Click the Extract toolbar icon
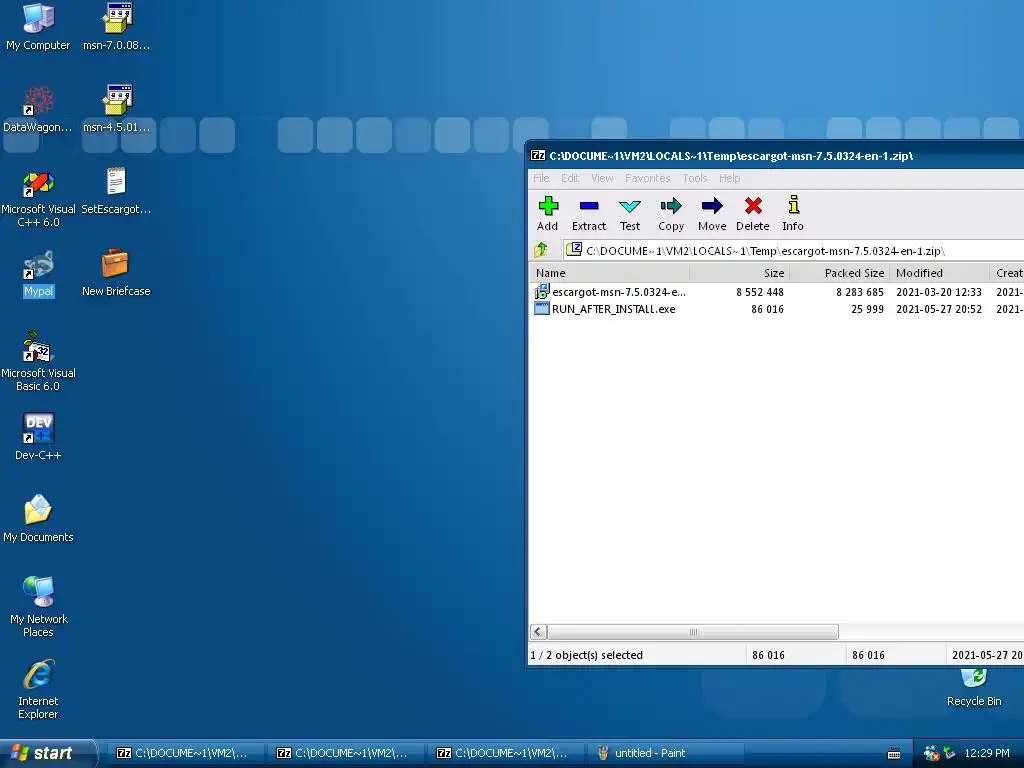 [x=588, y=214]
